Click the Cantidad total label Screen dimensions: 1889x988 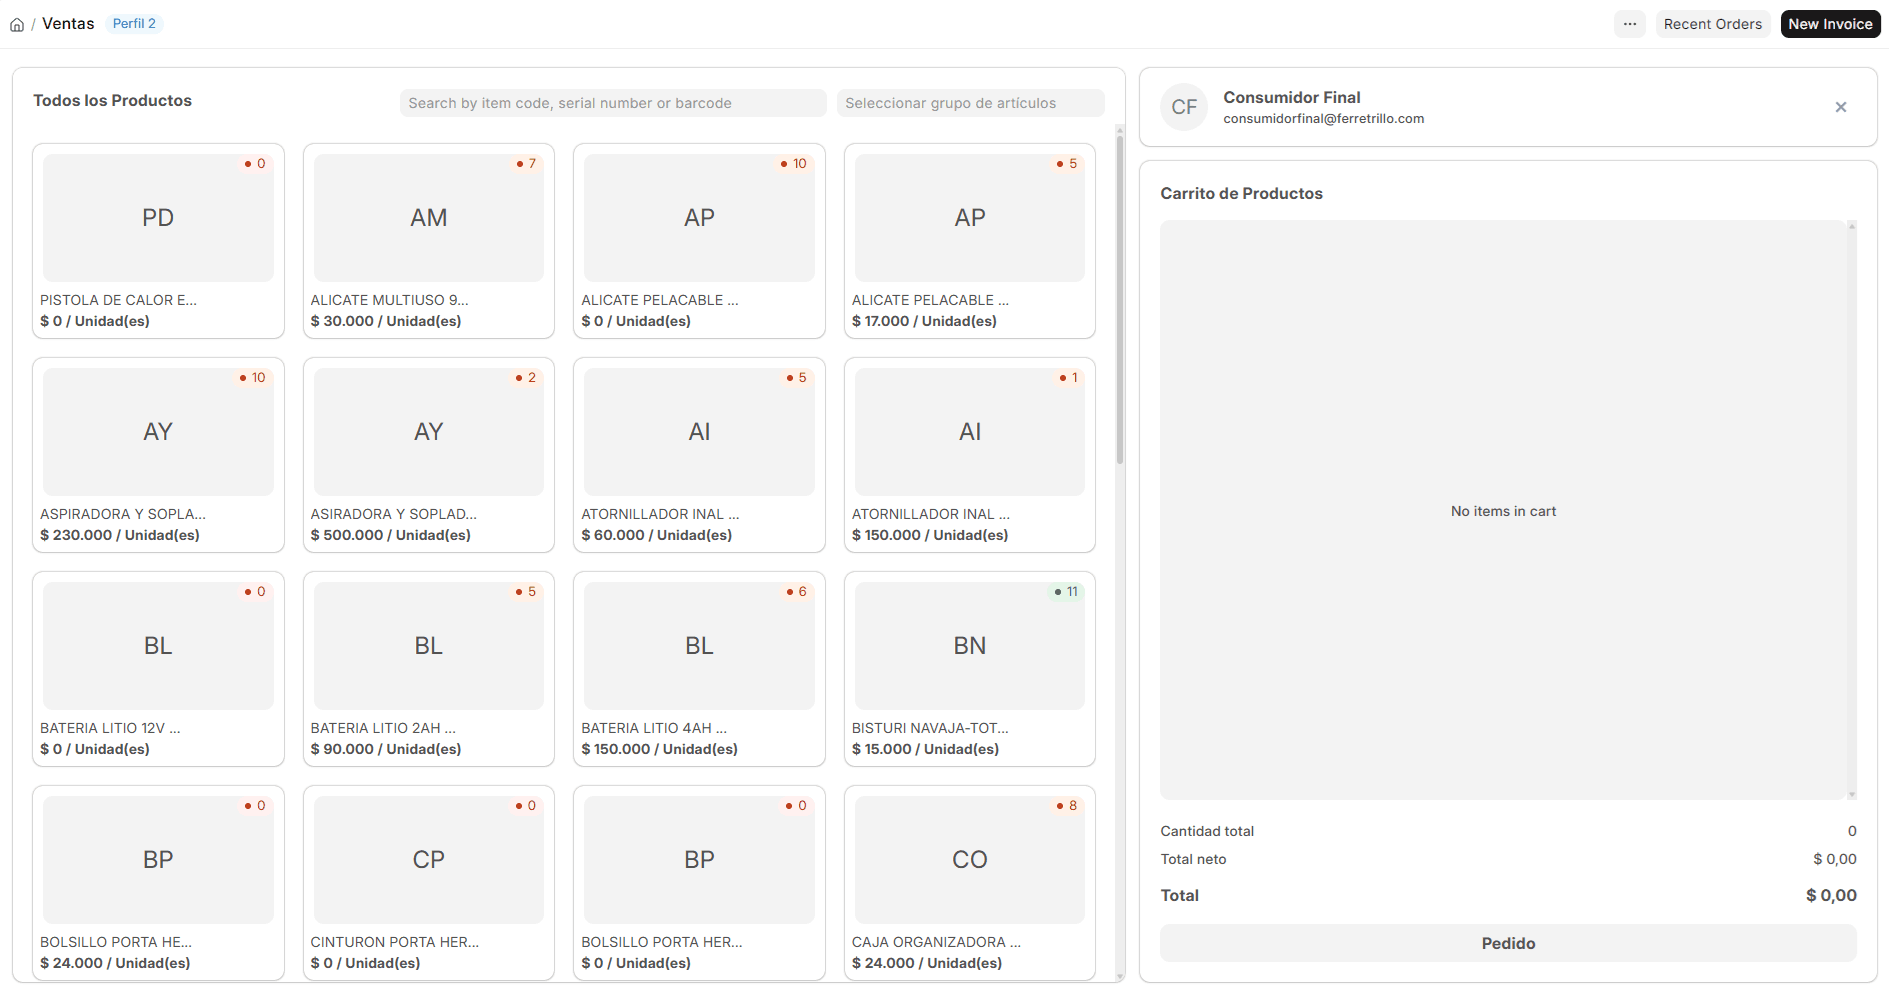coord(1207,831)
